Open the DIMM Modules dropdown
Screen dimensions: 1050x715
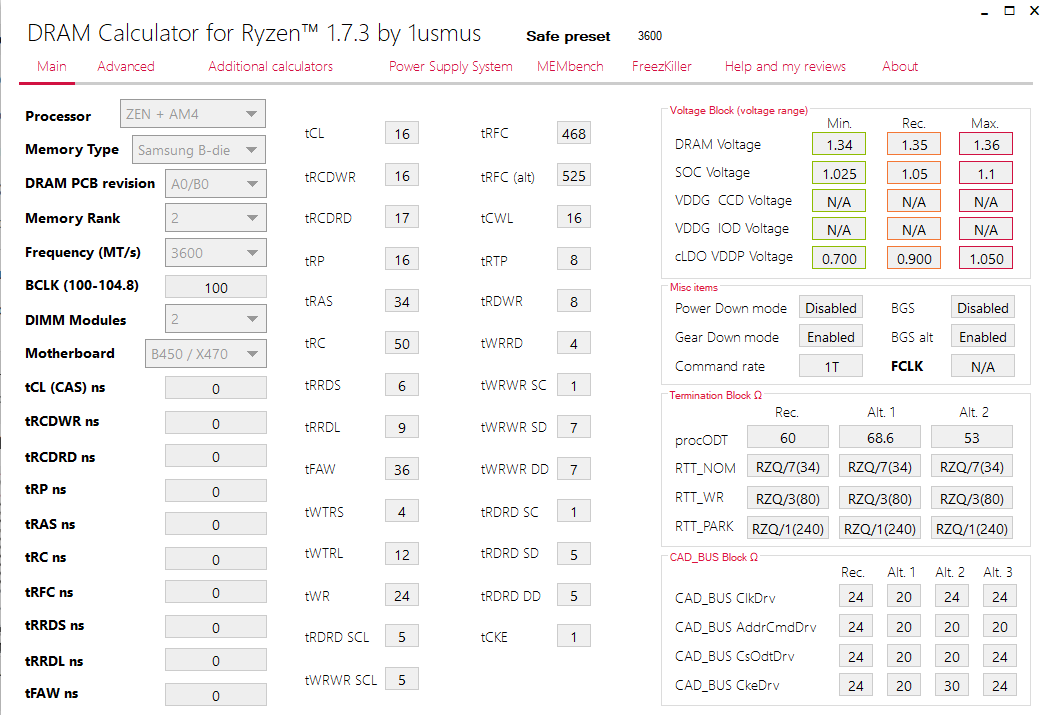point(216,319)
